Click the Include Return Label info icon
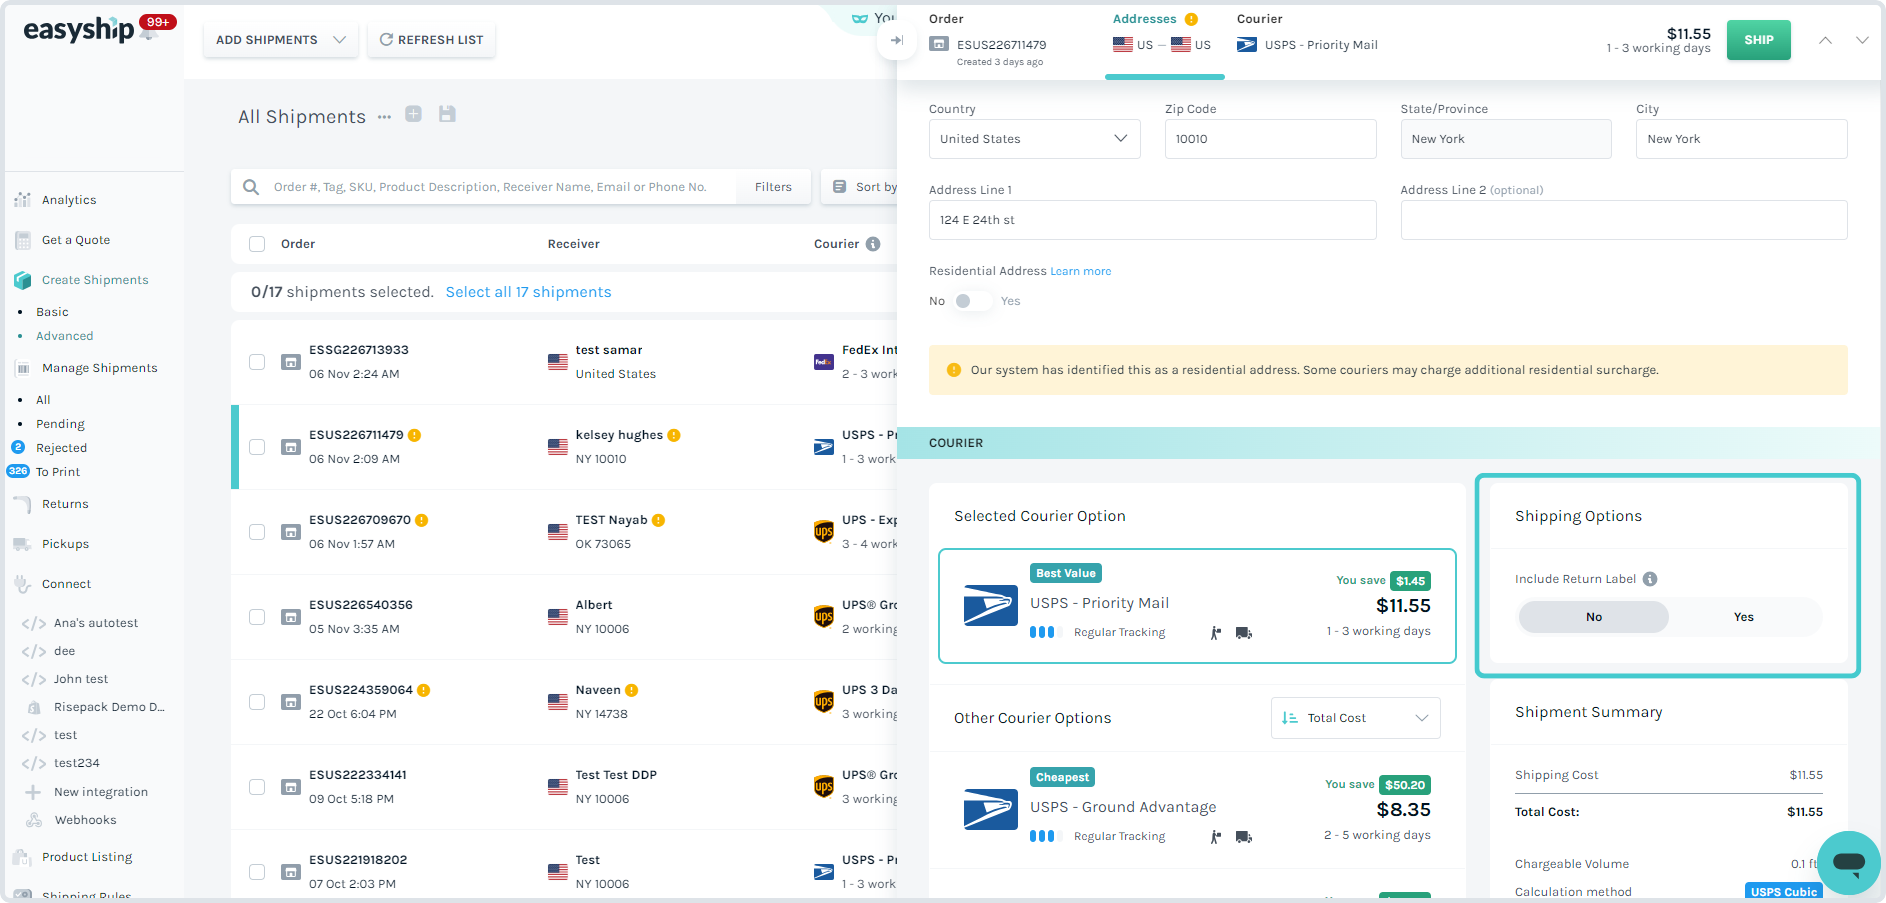The width and height of the screenshot is (1886, 903). pyautogui.click(x=1650, y=579)
